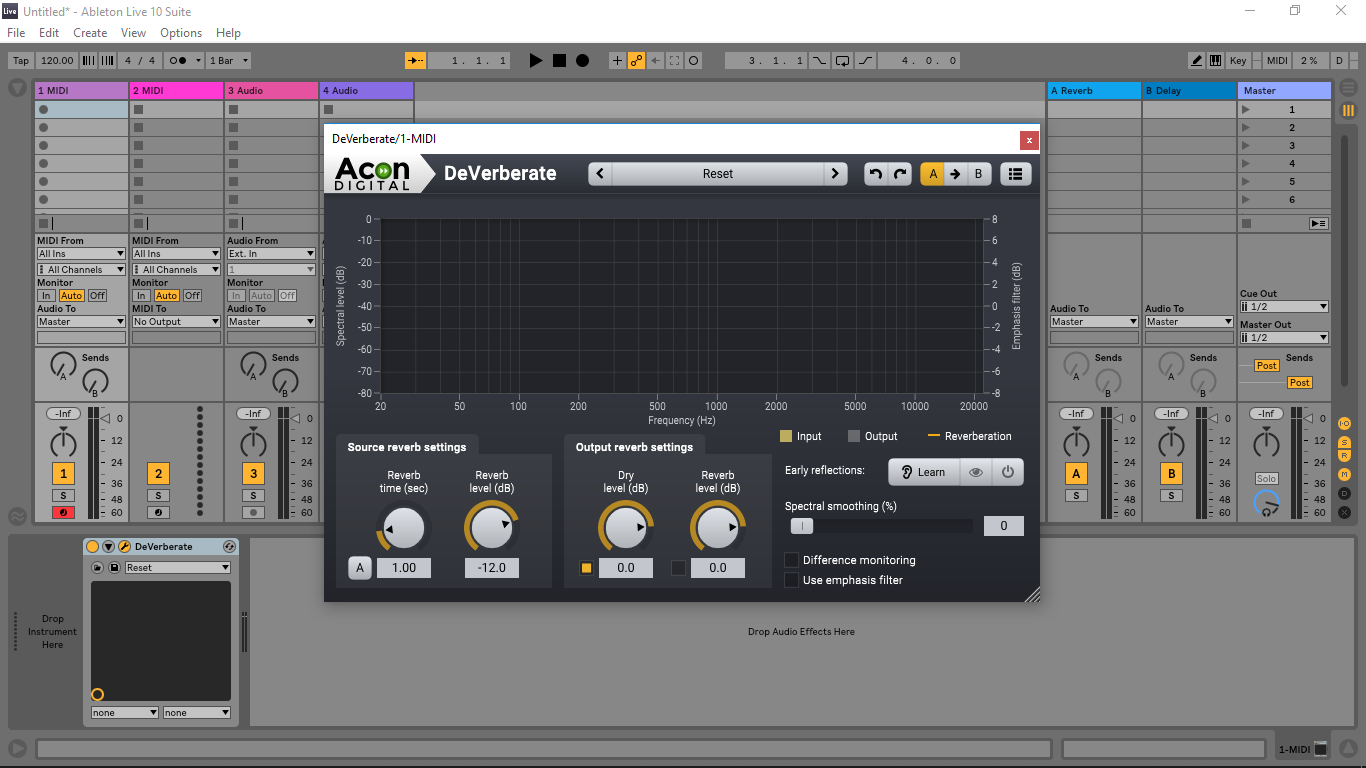This screenshot has width=1366, height=768.
Task: Open the Help menu
Action: [228, 33]
